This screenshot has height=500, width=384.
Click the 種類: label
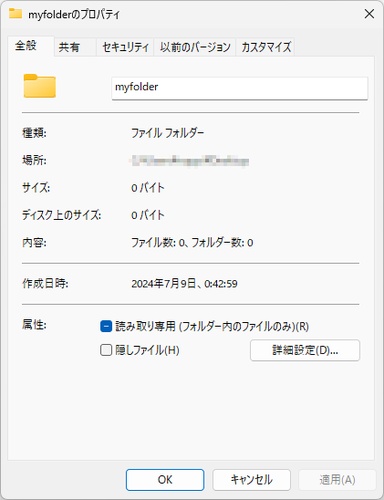tap(34, 133)
